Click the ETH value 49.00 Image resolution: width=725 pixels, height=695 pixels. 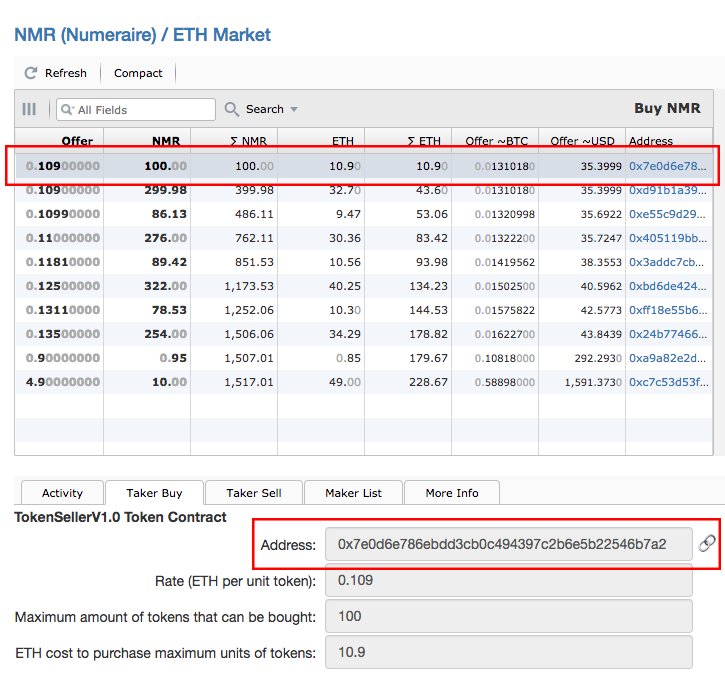(345, 382)
